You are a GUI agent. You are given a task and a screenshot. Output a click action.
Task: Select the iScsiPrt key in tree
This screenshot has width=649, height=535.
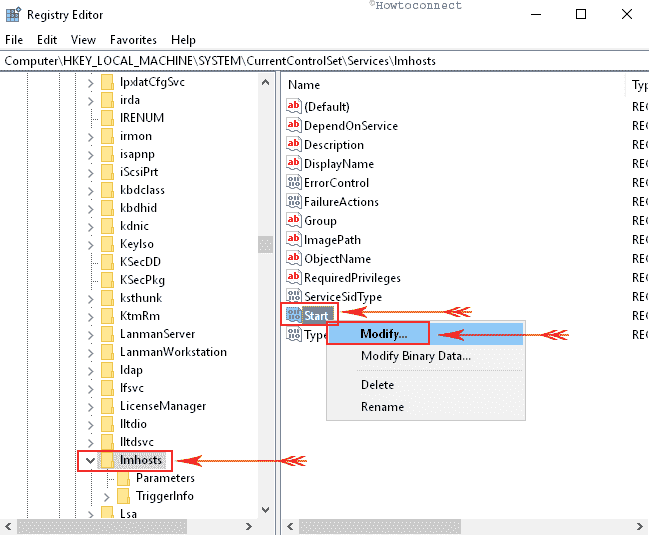click(139, 172)
